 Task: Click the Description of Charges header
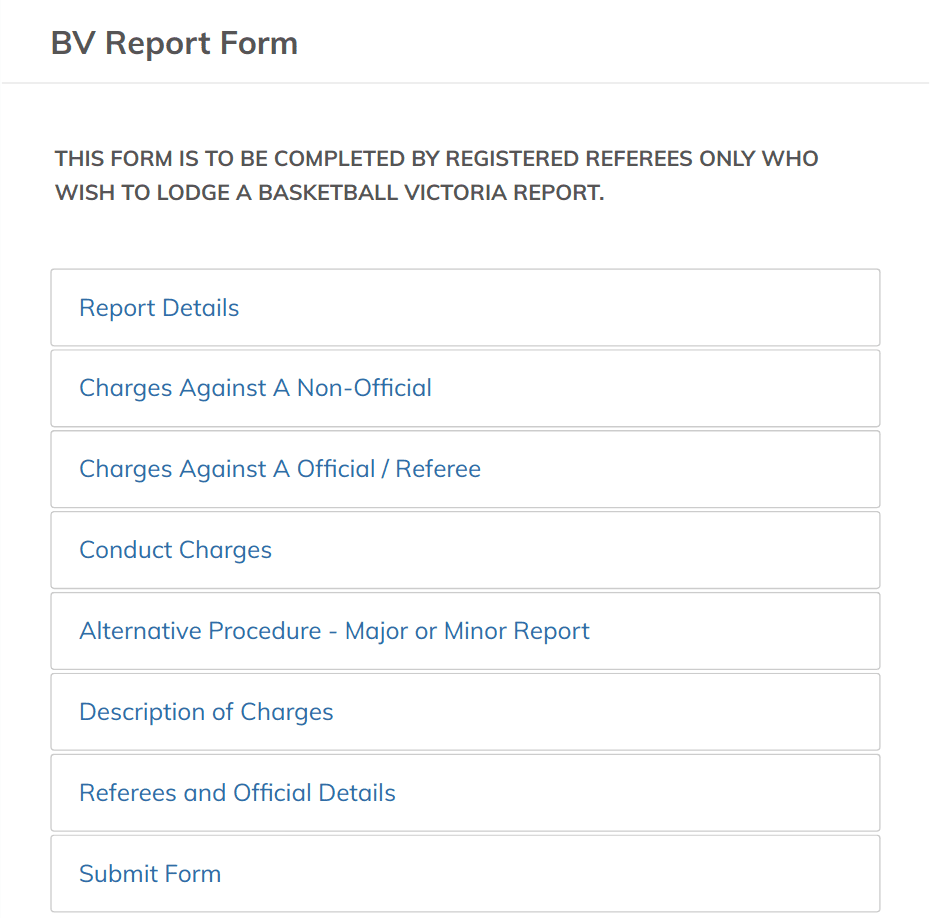[206, 712]
